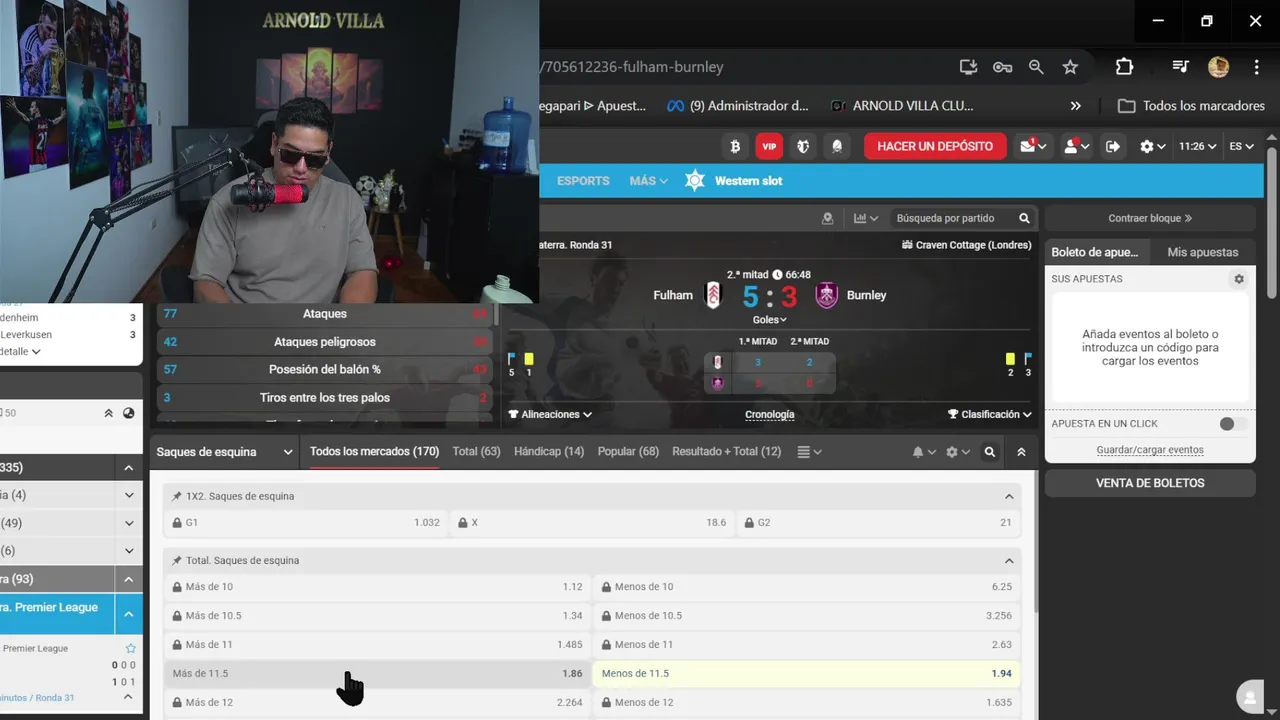Toggle the Apuesta en un click switch
Viewport: 1280px width, 720px height.
pyautogui.click(x=1232, y=424)
